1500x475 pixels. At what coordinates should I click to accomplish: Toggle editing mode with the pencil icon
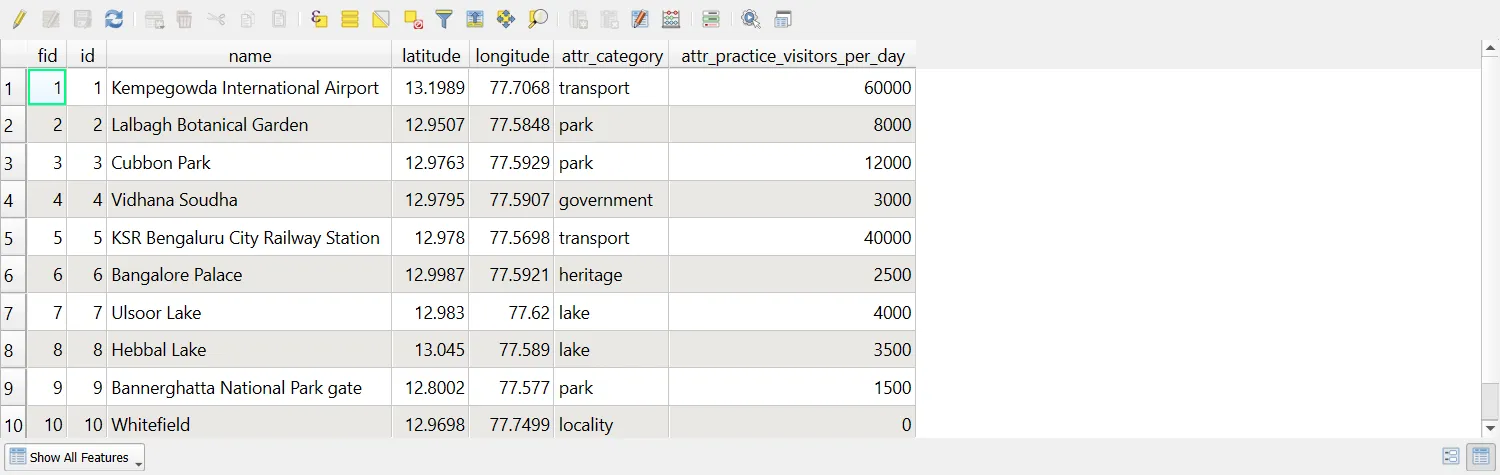[19, 19]
